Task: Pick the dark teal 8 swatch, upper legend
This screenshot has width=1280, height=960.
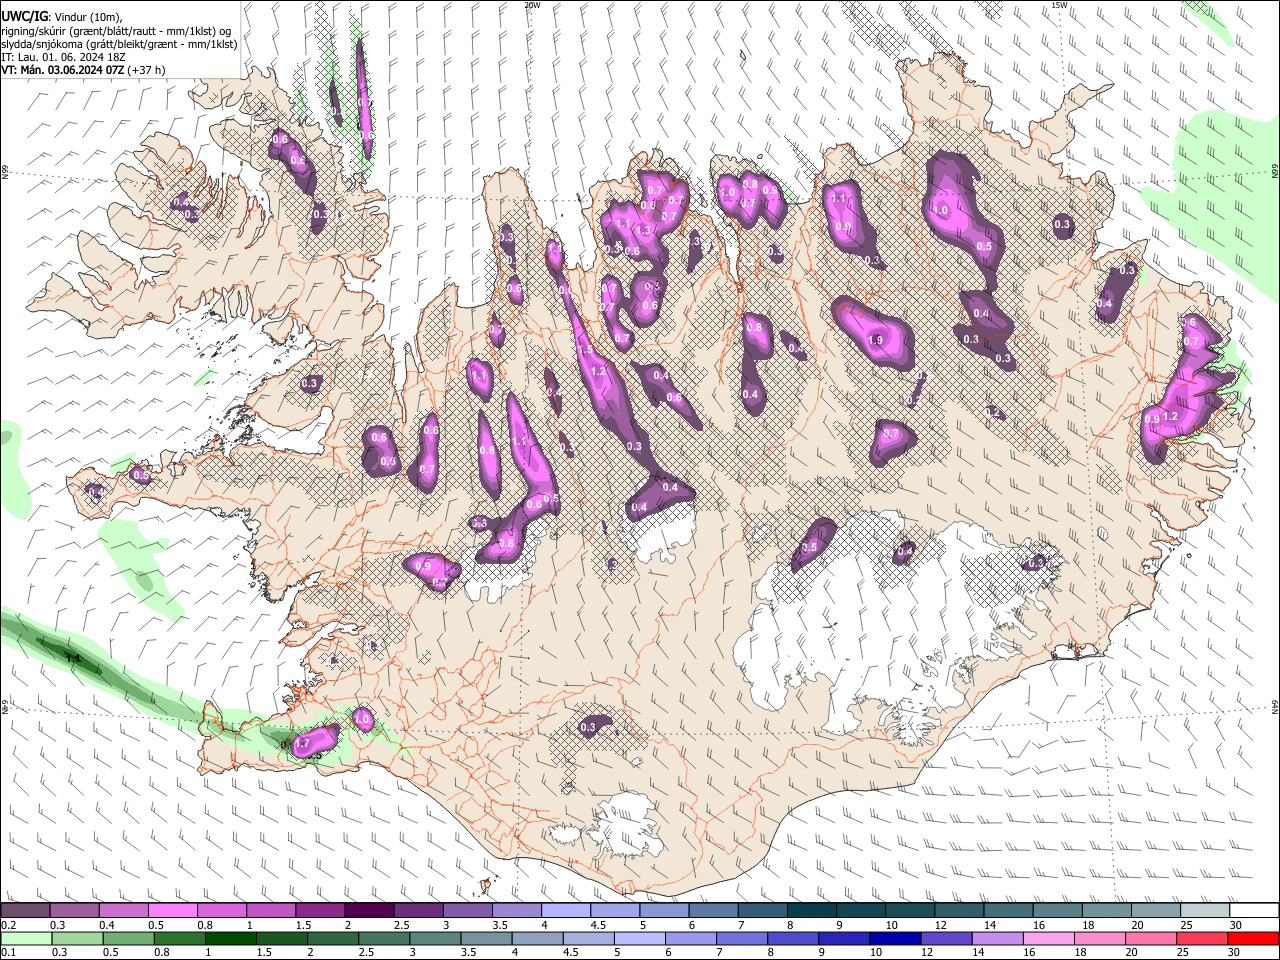Action: (811, 911)
